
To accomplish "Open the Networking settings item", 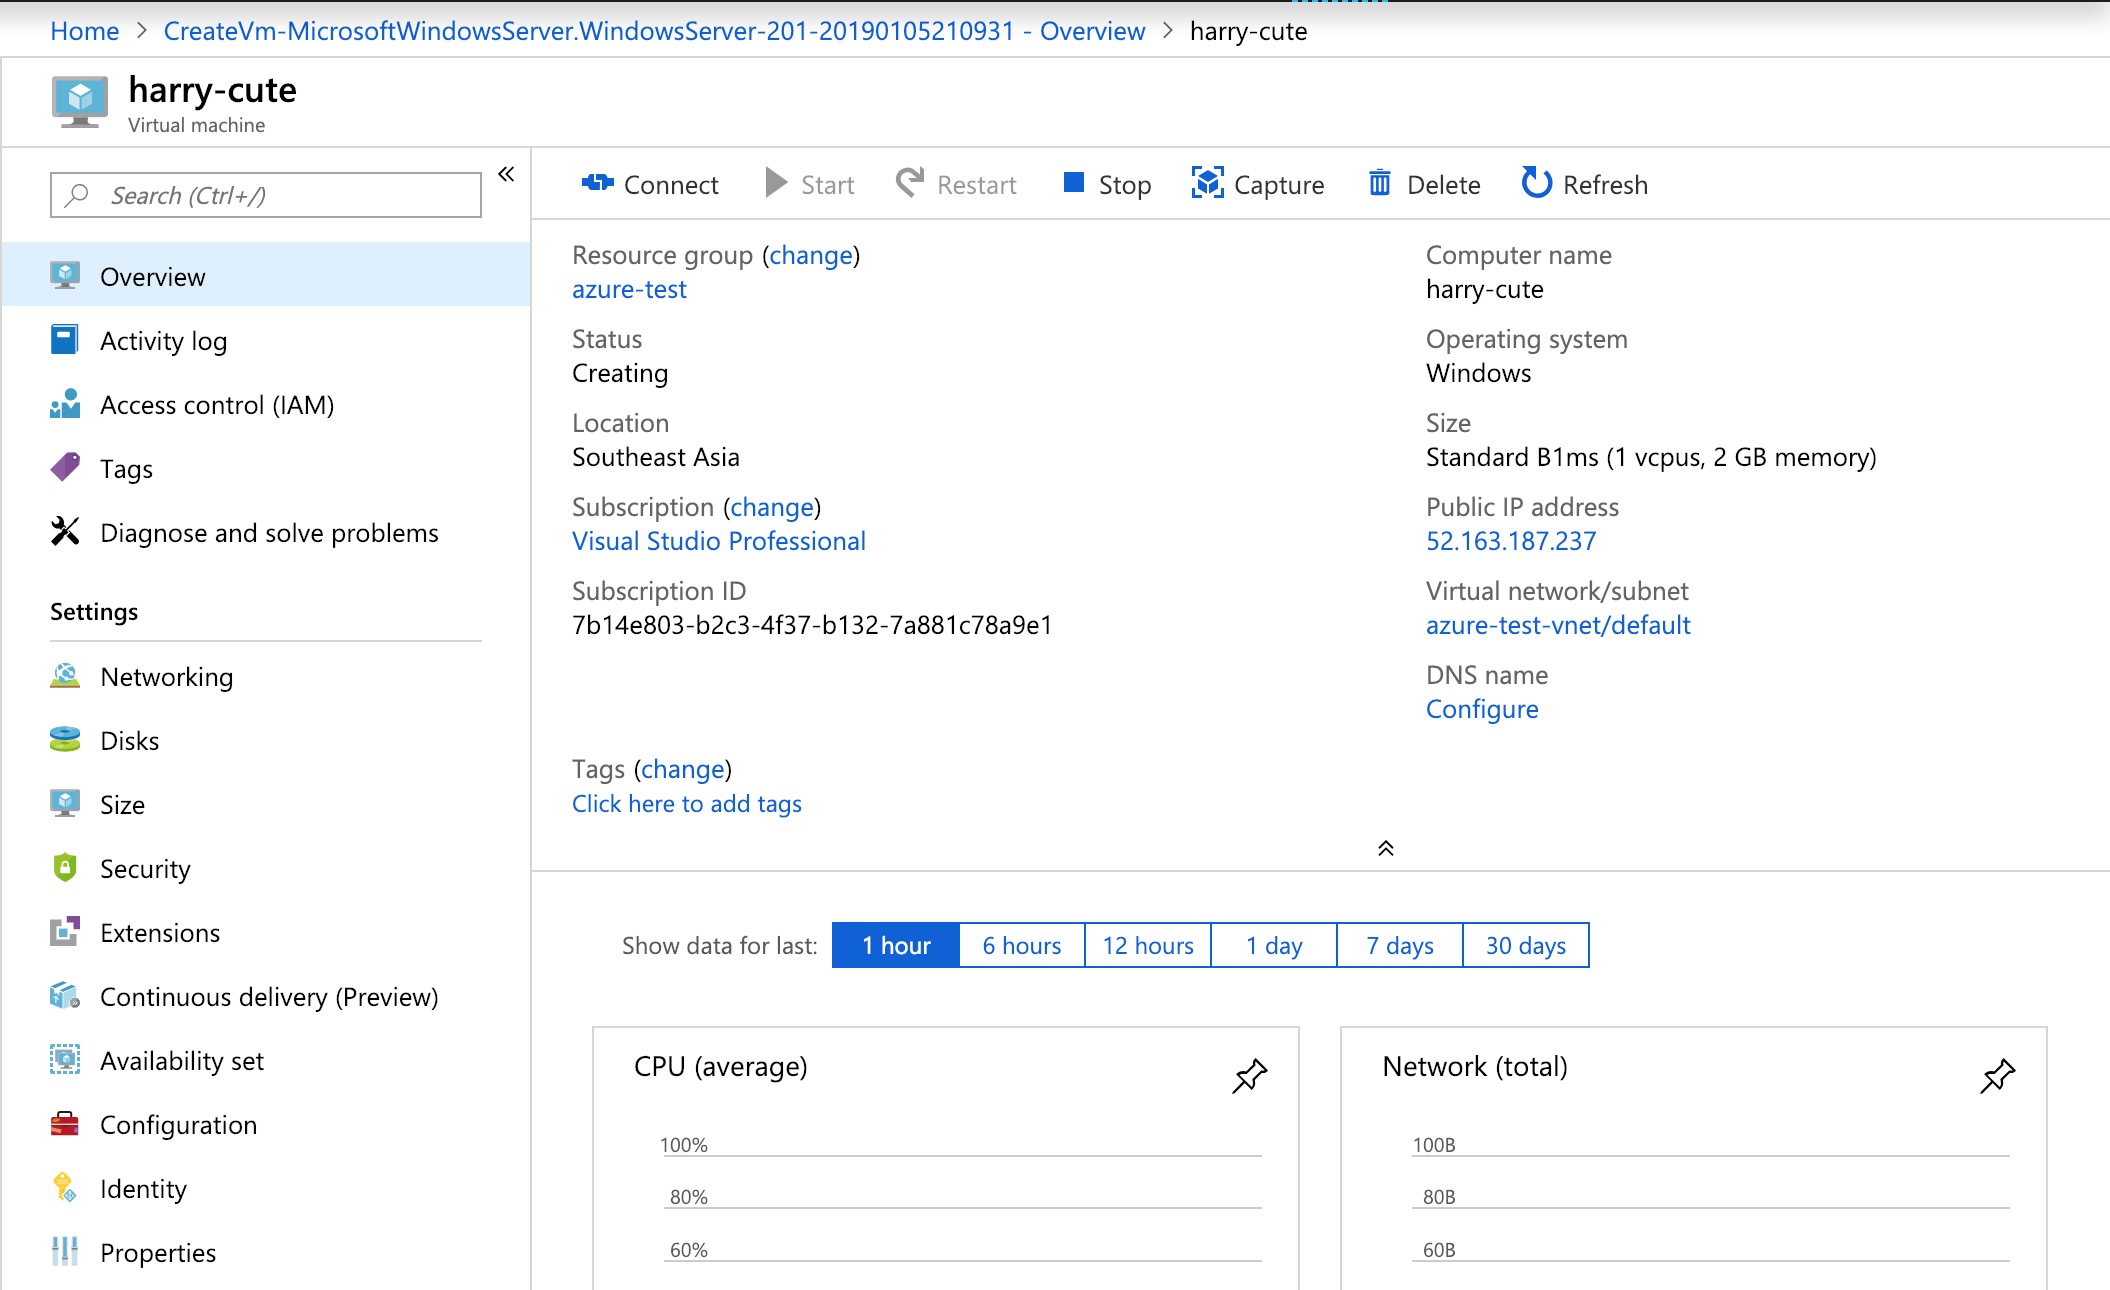I will tap(166, 677).
